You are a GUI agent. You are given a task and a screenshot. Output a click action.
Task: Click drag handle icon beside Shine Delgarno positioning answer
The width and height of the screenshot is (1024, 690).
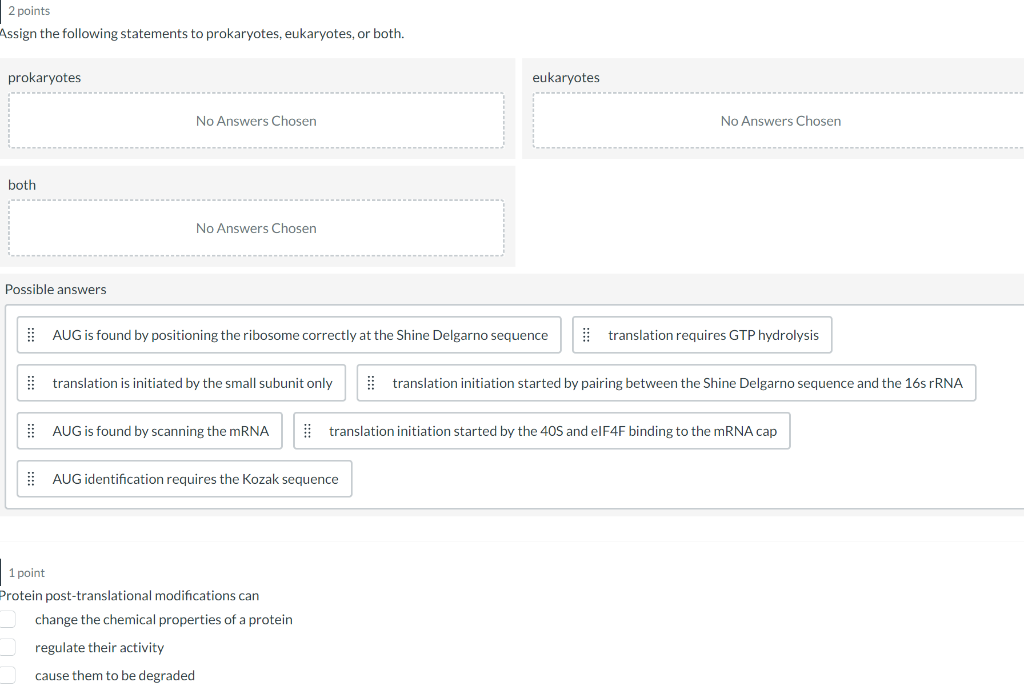click(31, 335)
